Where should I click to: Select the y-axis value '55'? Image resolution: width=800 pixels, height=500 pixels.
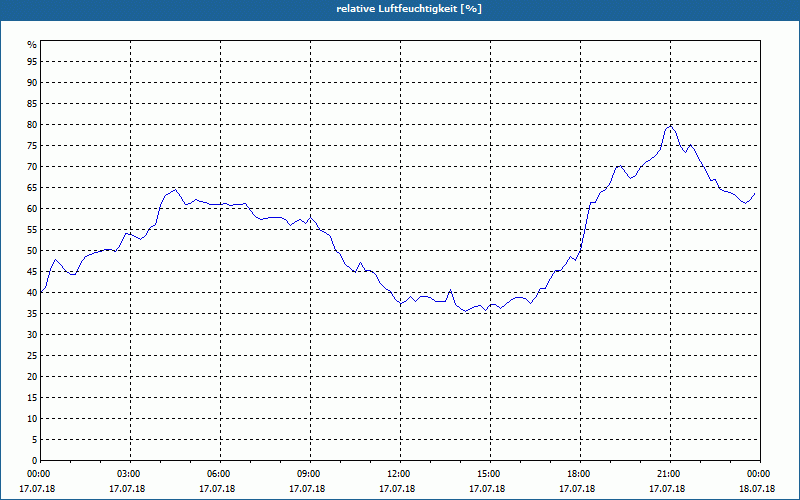click(32, 230)
